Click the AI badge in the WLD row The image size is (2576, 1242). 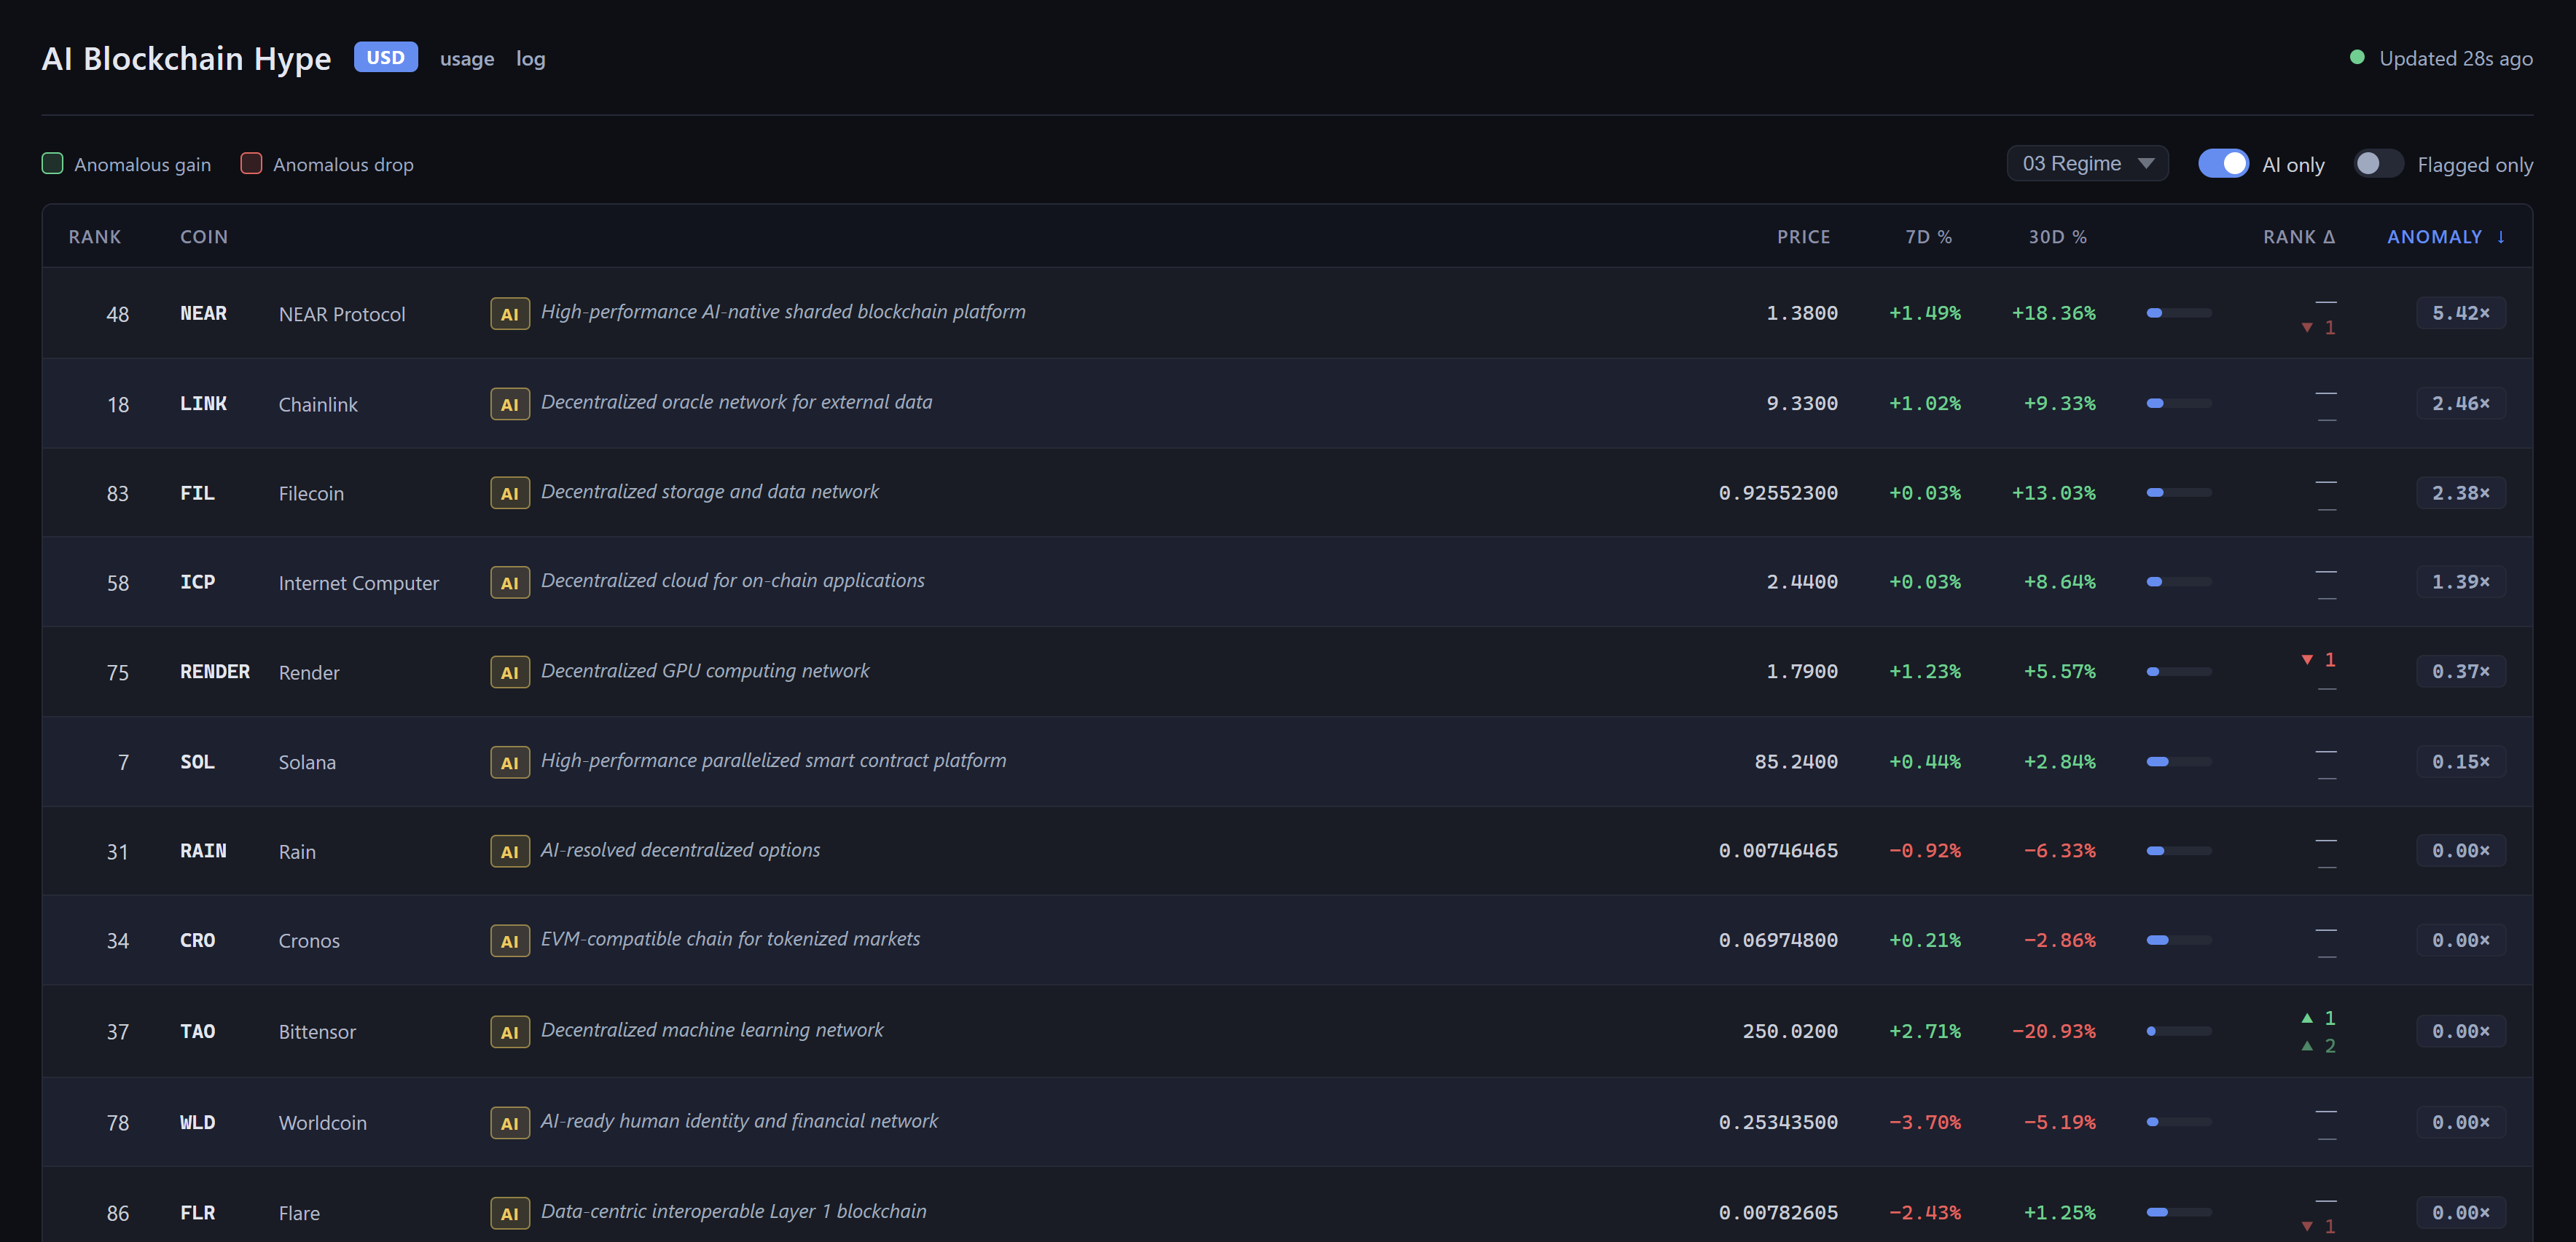509,1123
